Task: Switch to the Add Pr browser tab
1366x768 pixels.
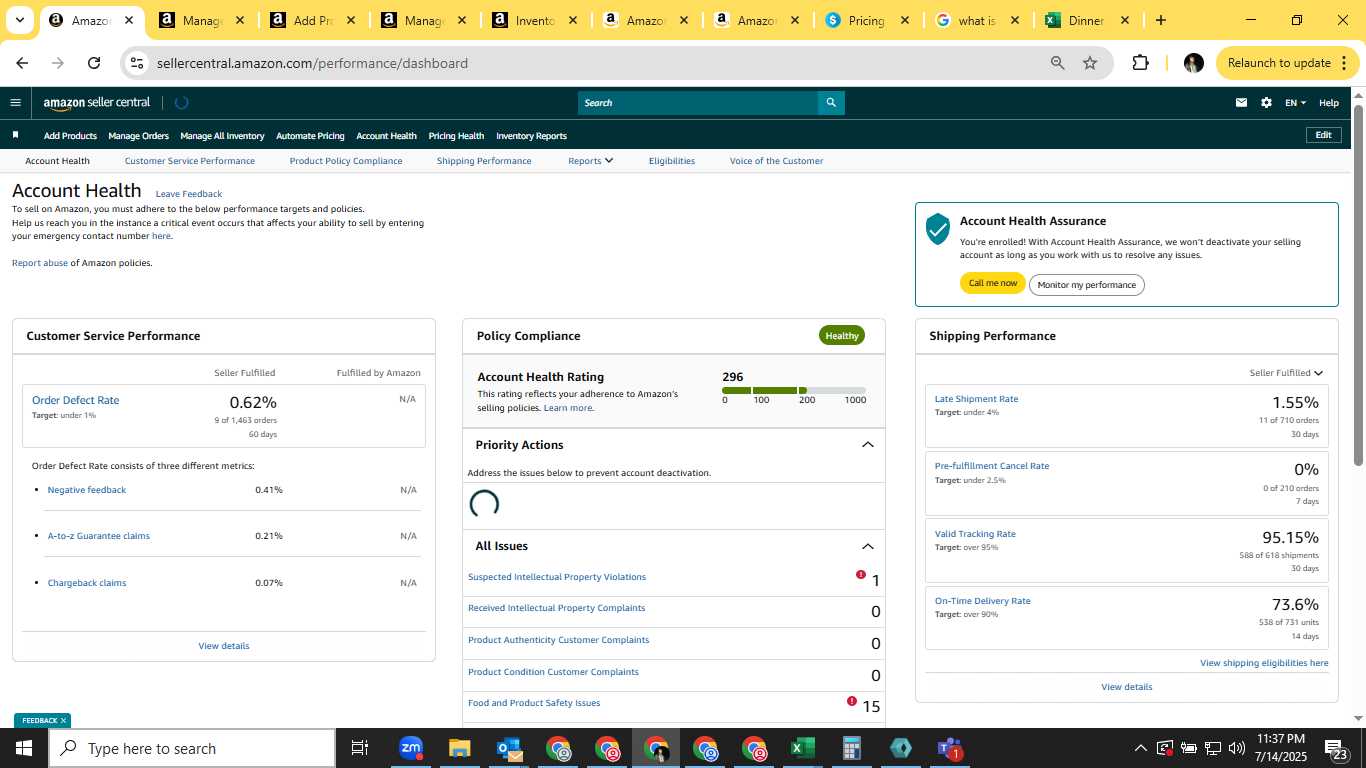Action: coord(311,20)
